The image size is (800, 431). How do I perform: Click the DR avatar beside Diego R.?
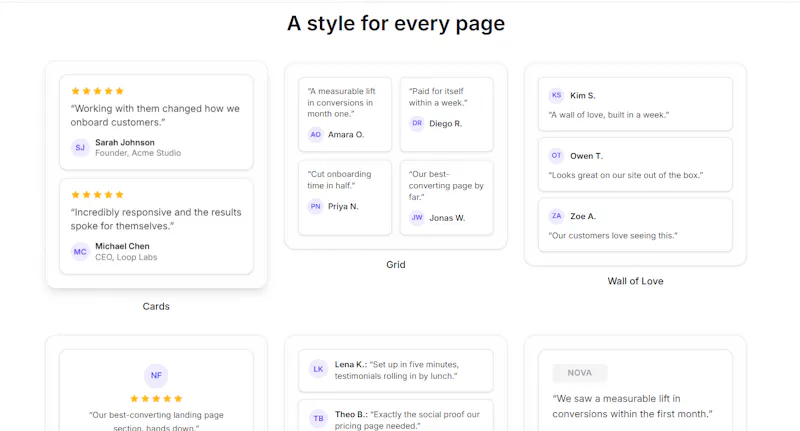pyautogui.click(x=417, y=123)
